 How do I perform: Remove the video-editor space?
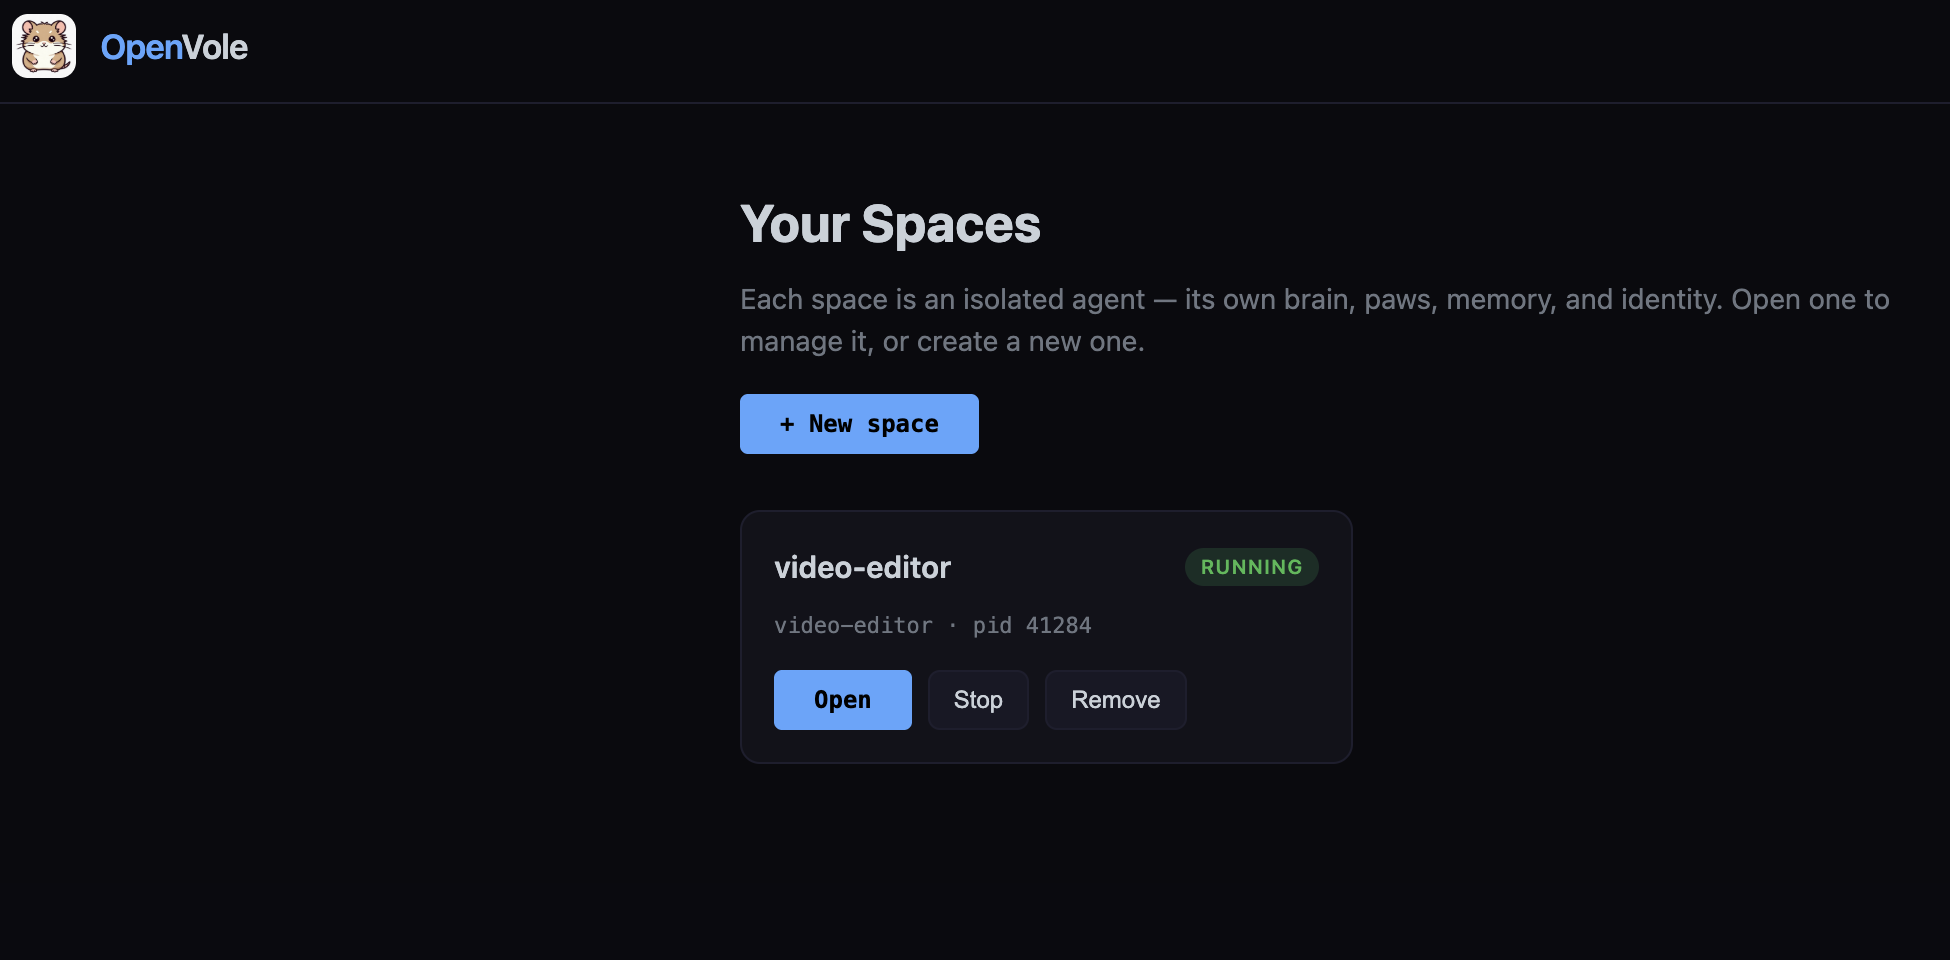coord(1116,700)
